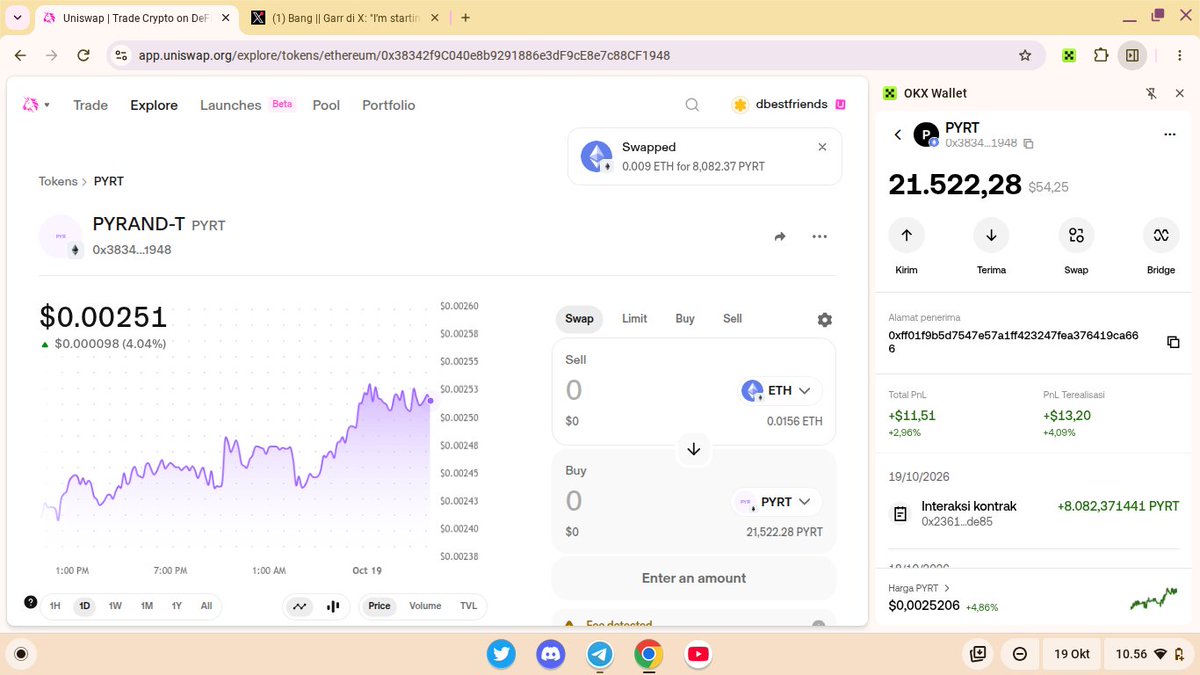Copy the Alamat penerima address
The width and height of the screenshot is (1200, 675).
pyautogui.click(x=1173, y=342)
